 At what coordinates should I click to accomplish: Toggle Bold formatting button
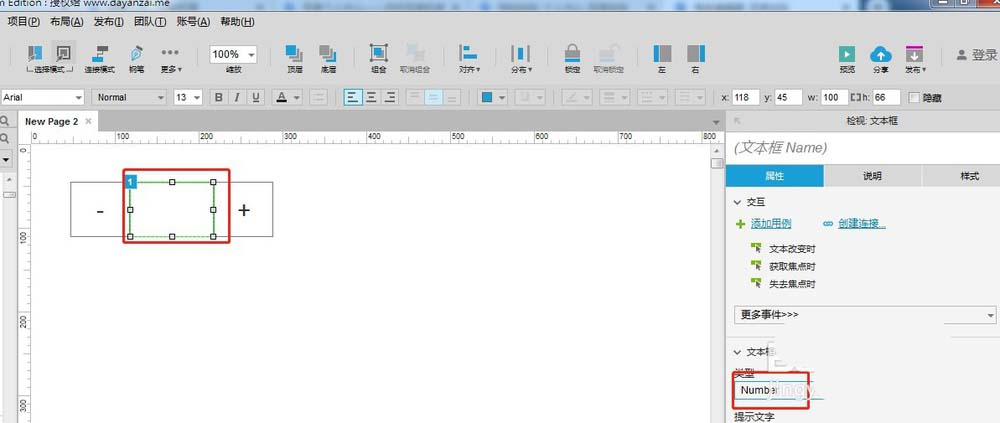coord(219,97)
